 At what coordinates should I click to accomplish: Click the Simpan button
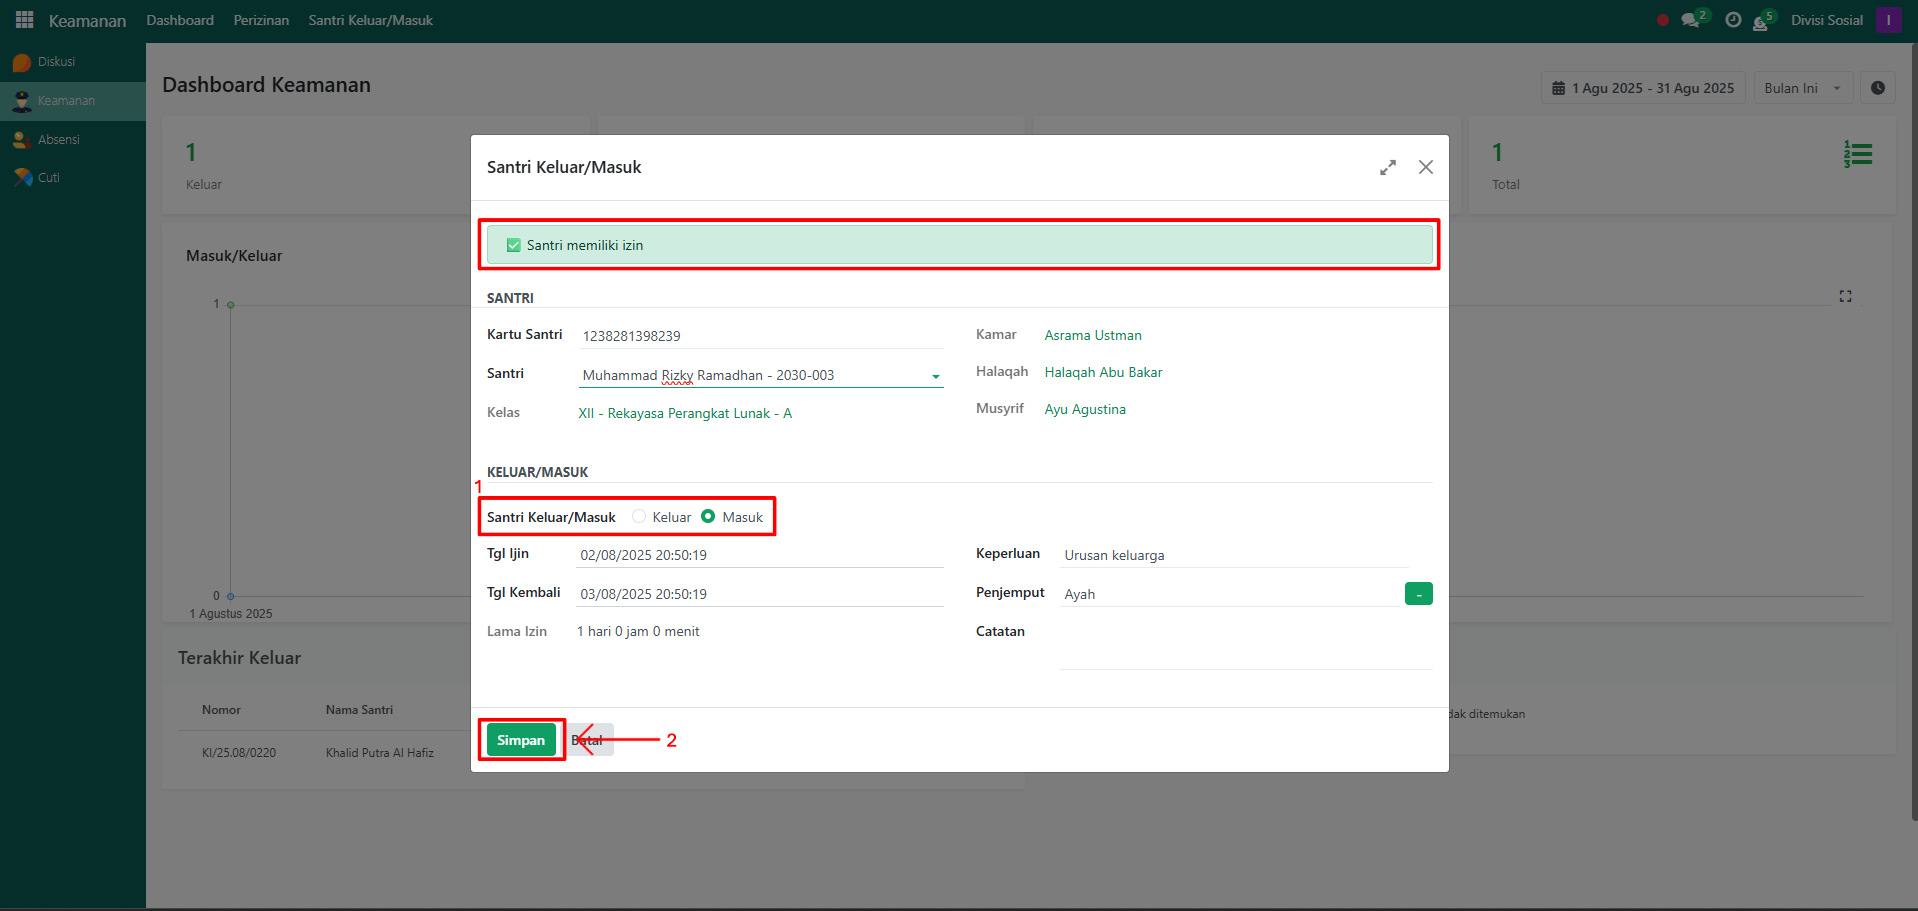(521, 740)
